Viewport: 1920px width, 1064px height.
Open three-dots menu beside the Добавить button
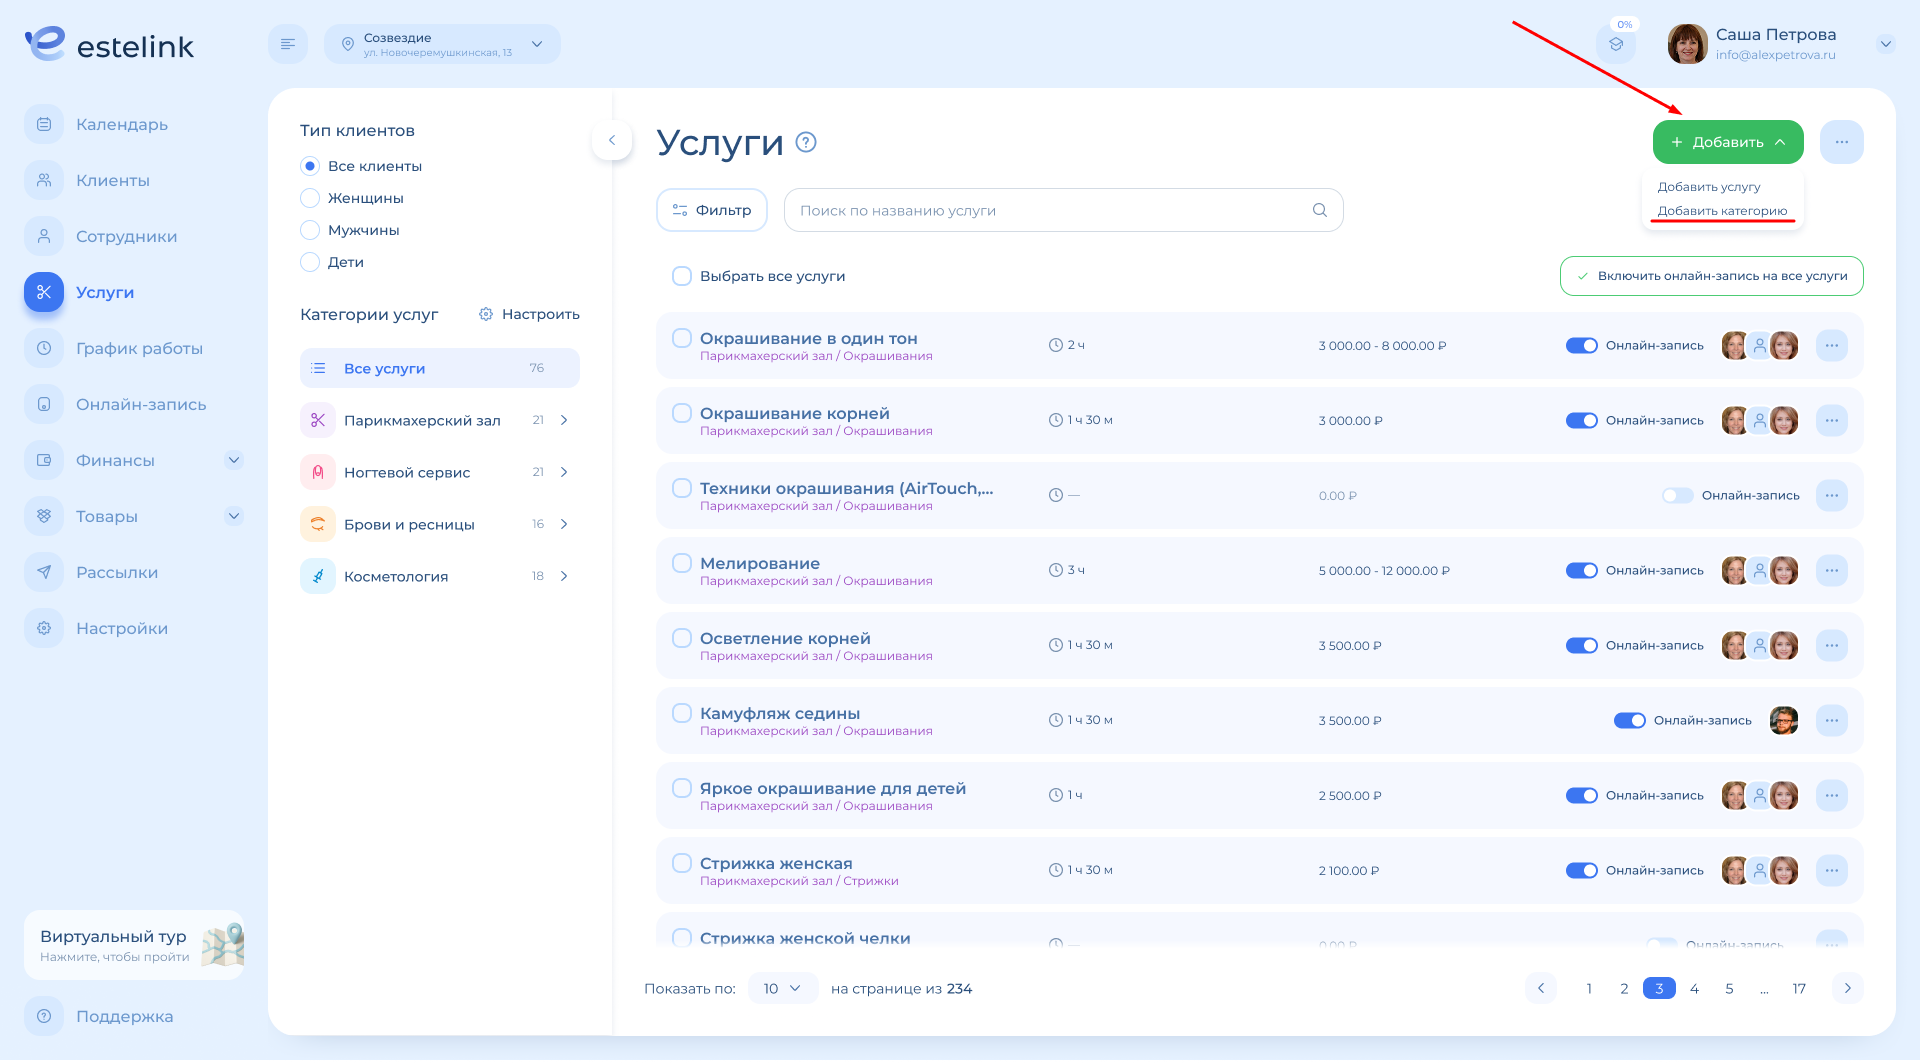1841,142
